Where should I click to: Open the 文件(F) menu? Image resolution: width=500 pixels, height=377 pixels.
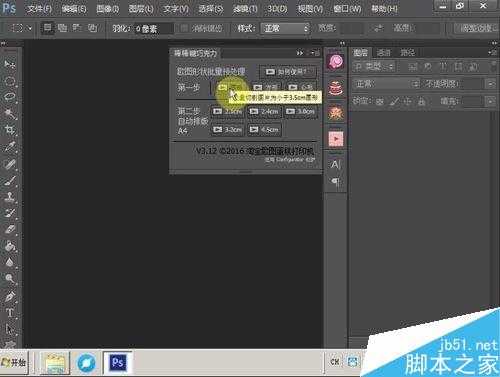39,9
